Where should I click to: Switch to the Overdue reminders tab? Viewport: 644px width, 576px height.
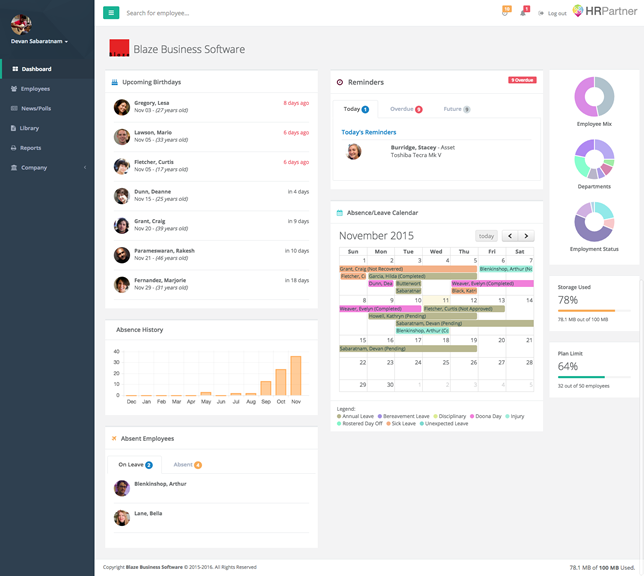click(406, 109)
